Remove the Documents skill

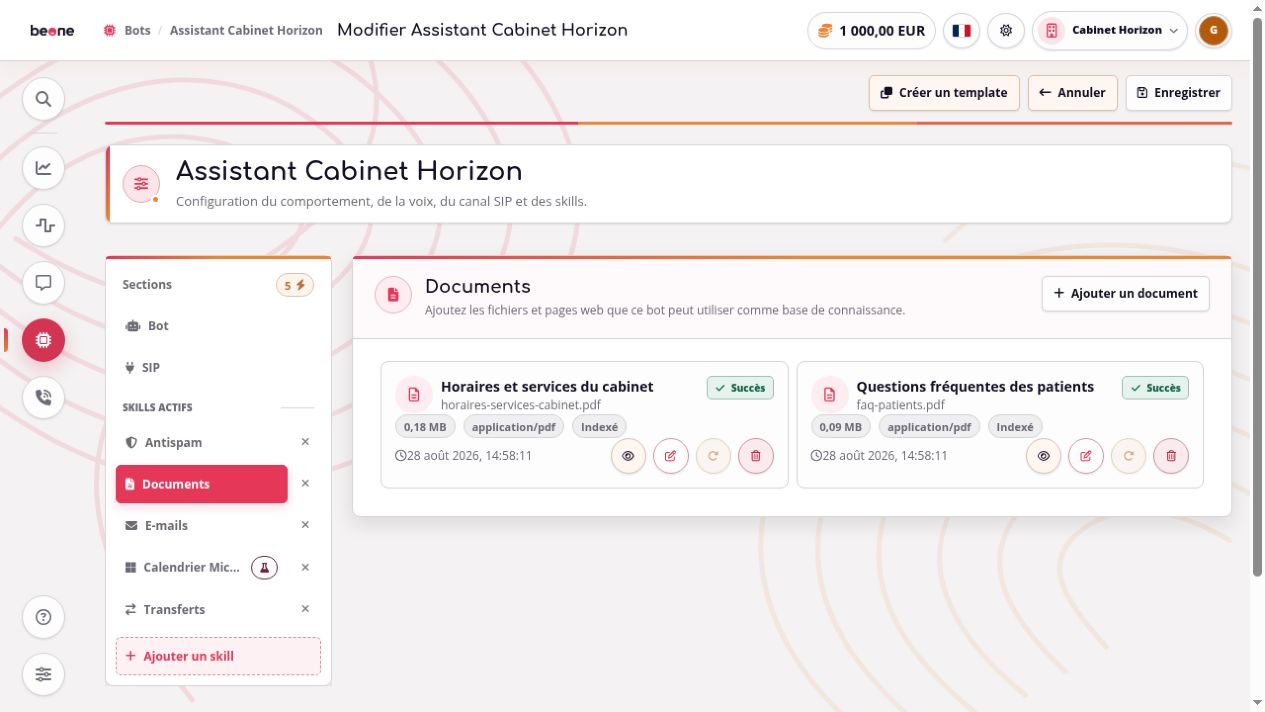pos(305,484)
